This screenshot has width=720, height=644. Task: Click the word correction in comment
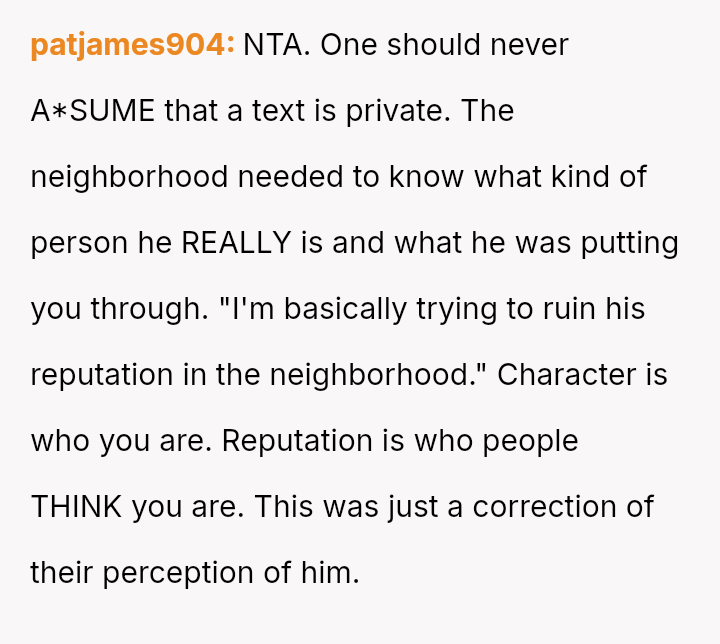click(x=544, y=507)
